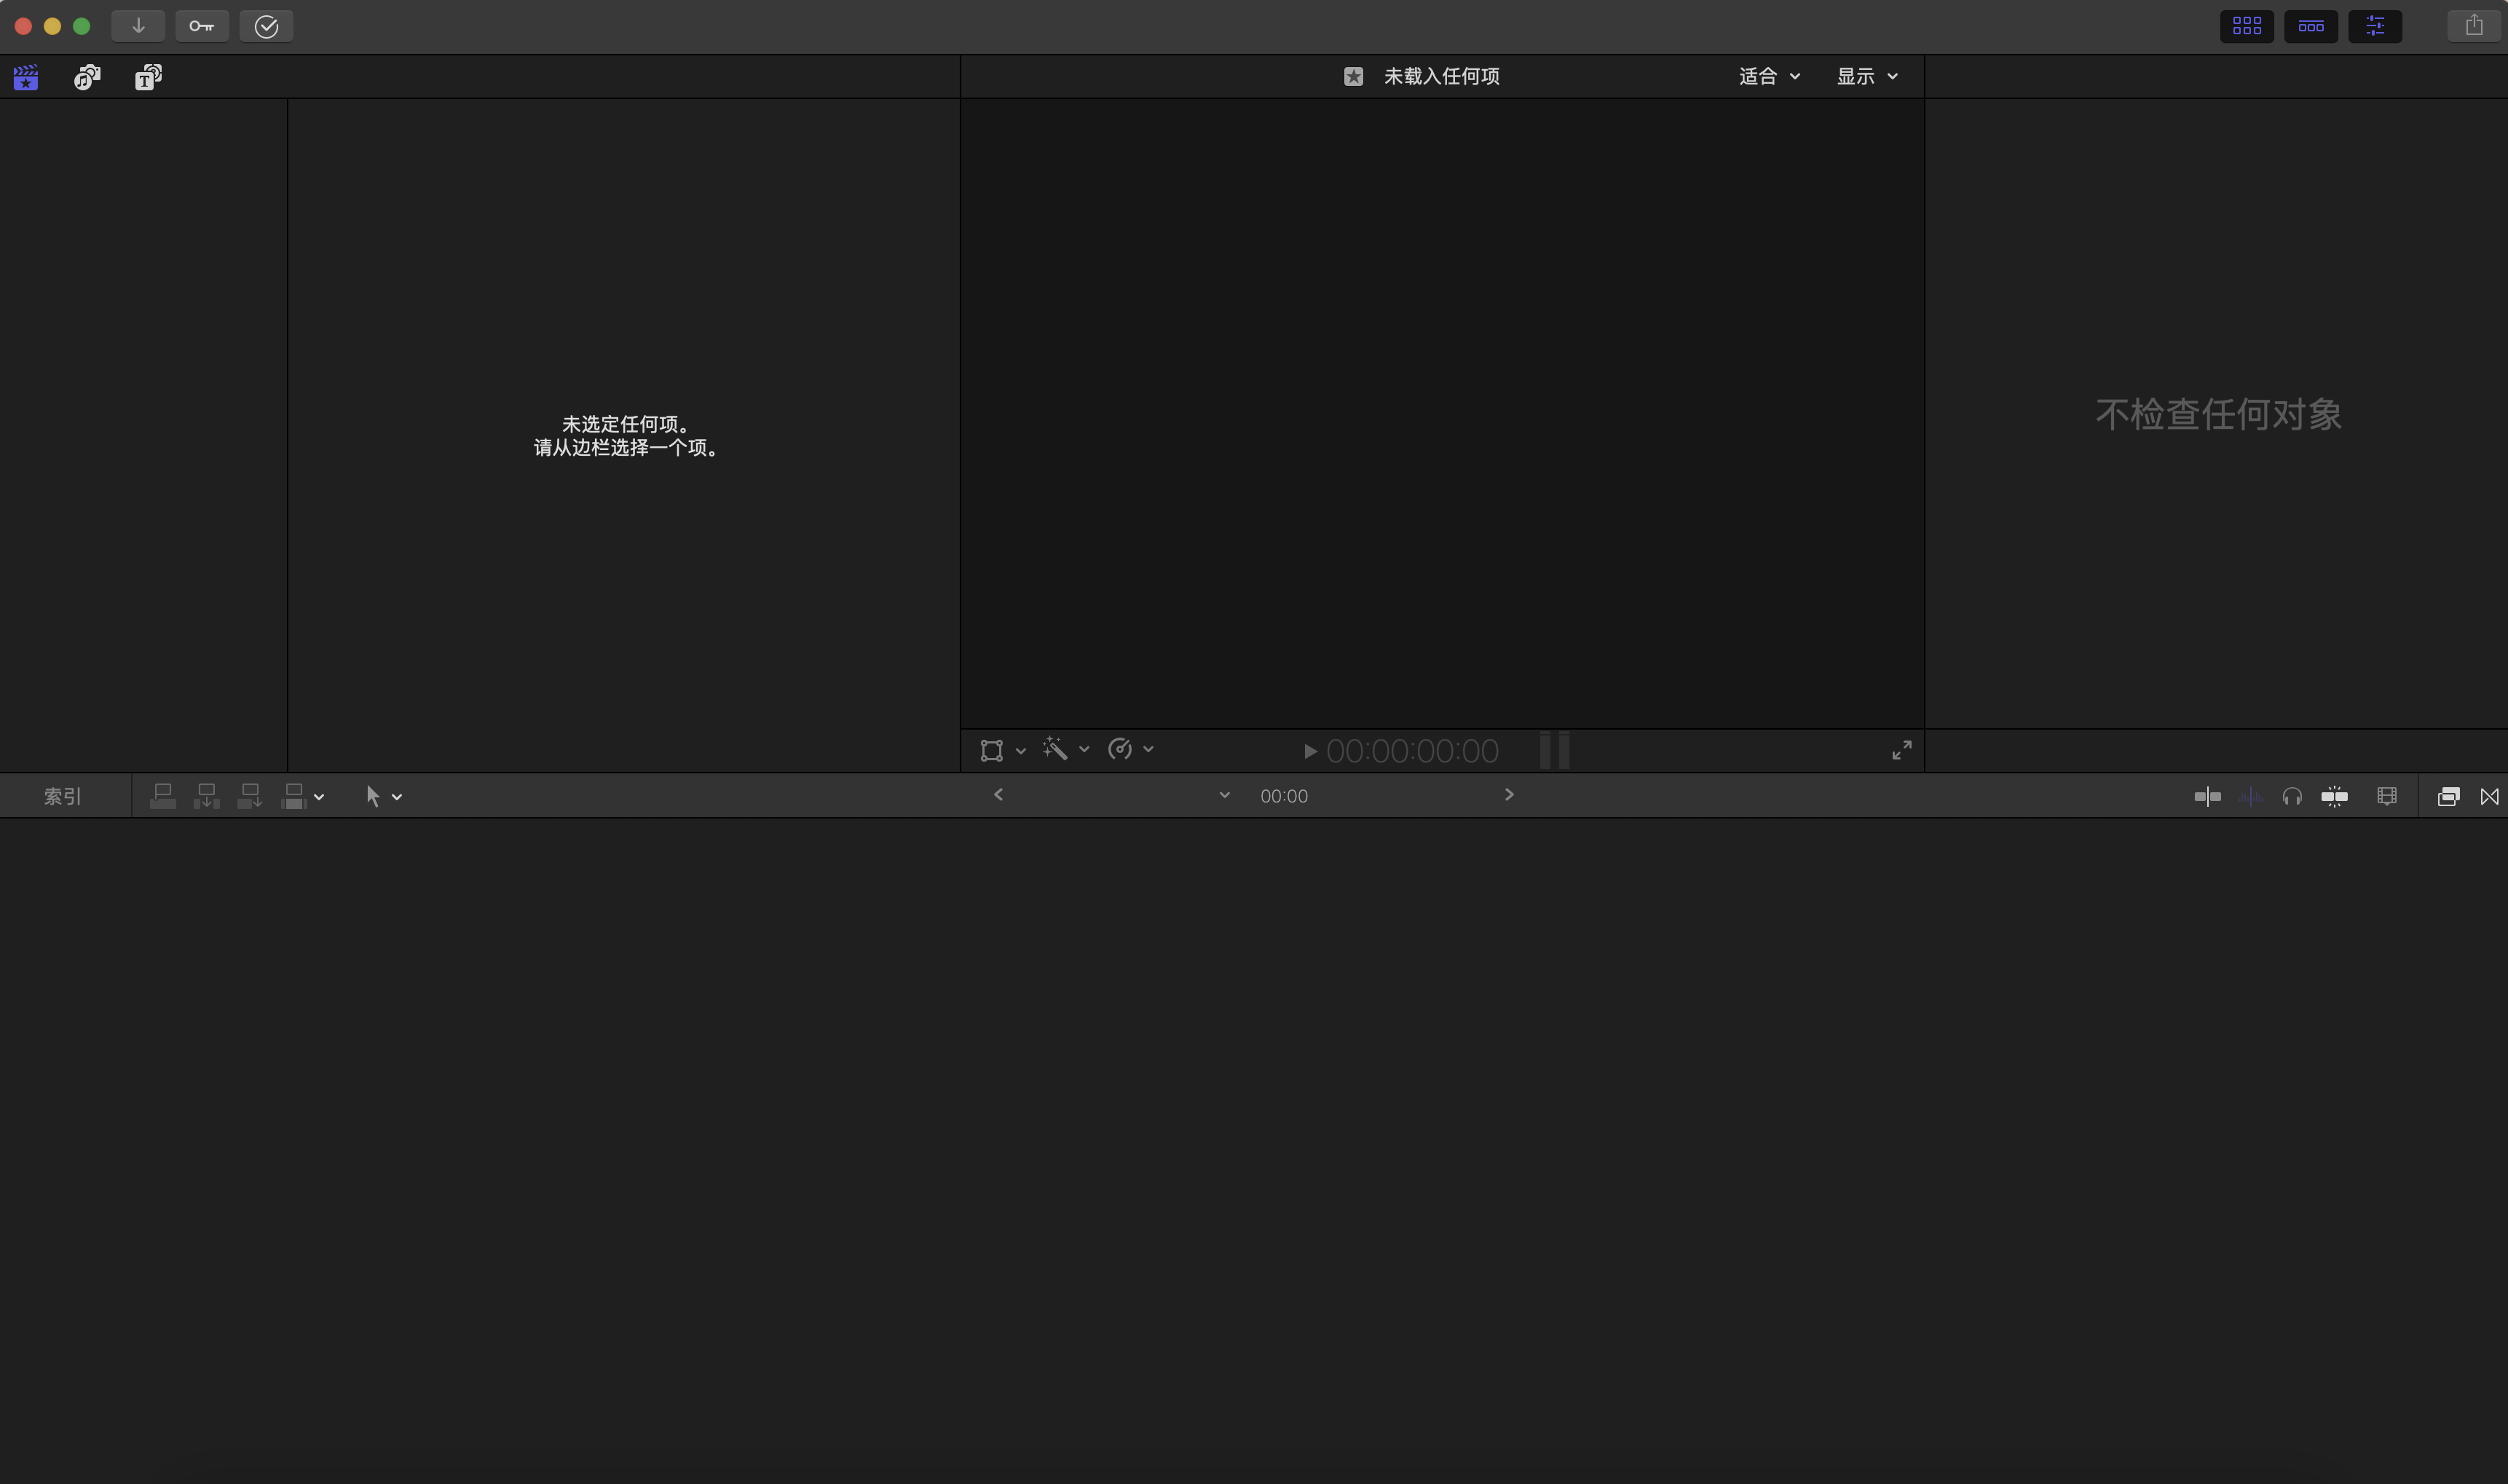
Task: Toggle the inspector panel visibility
Action: pyautogui.click(x=2374, y=26)
